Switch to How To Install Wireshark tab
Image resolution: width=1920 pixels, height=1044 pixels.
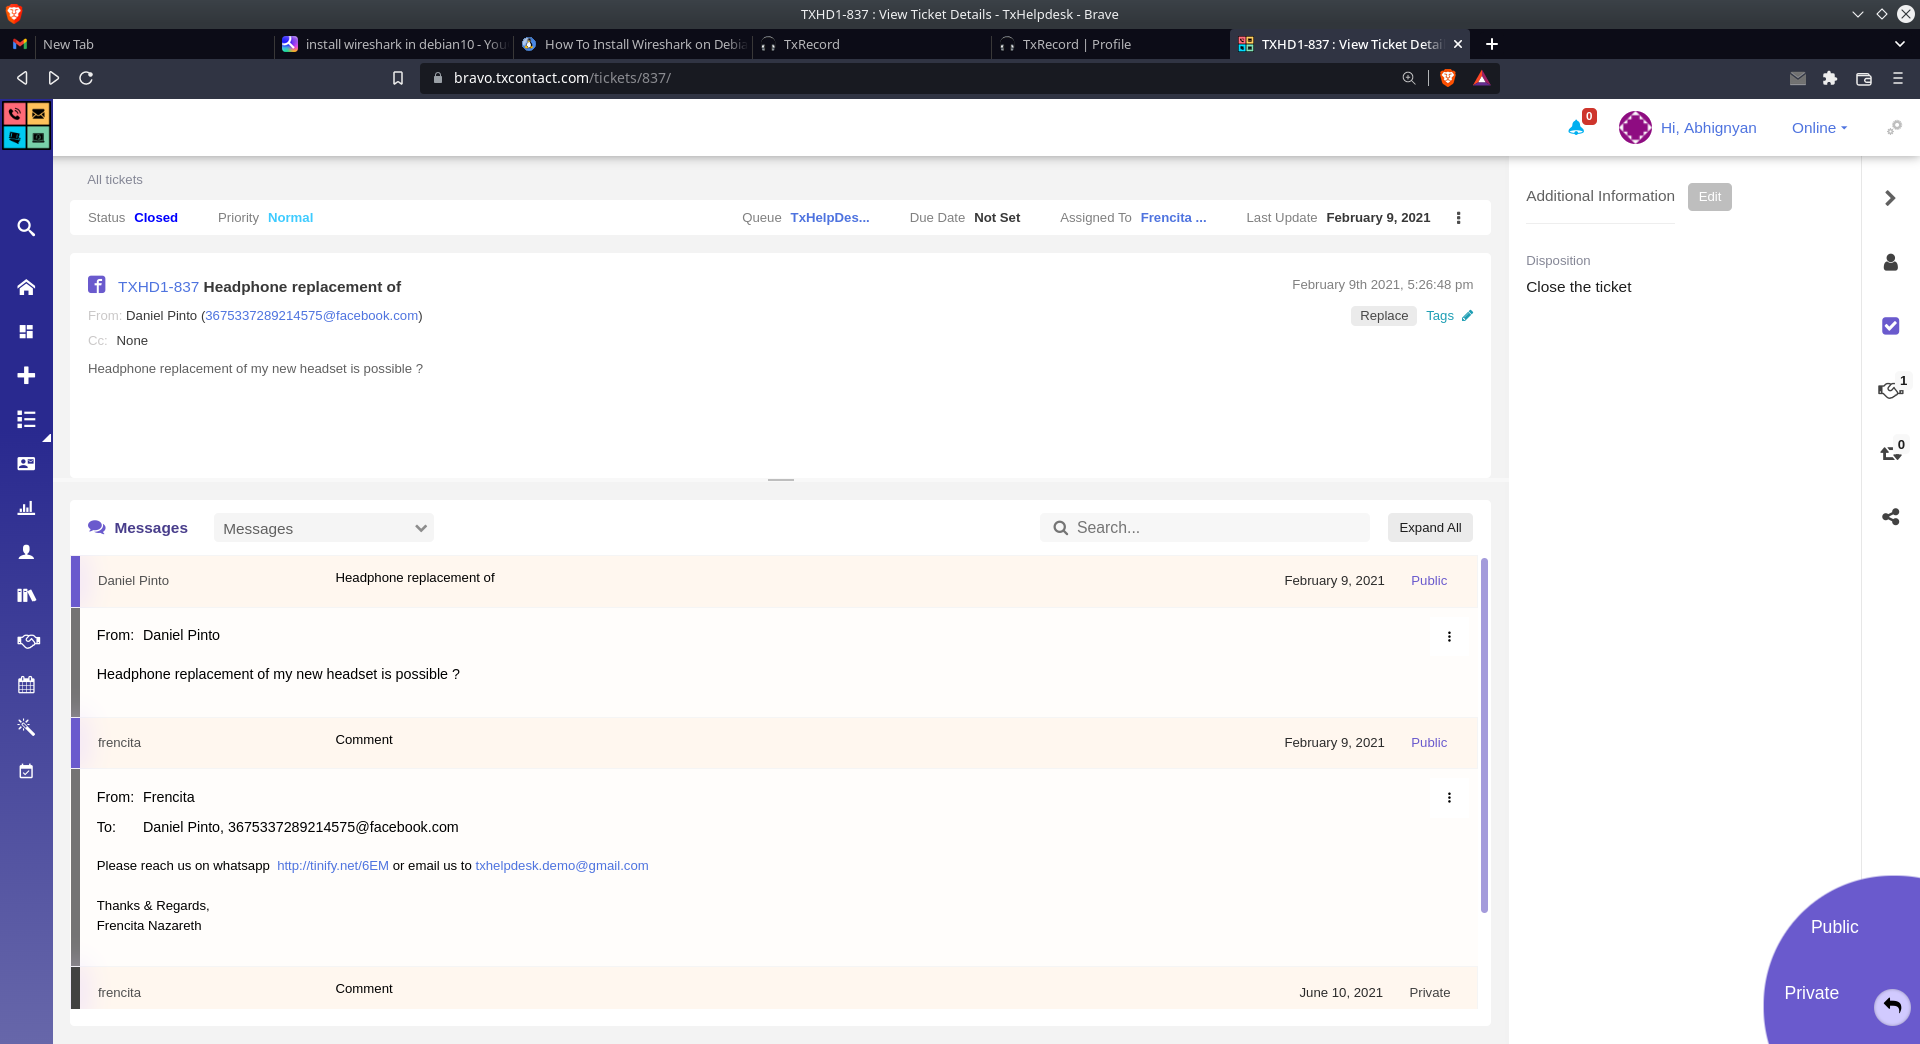point(634,44)
